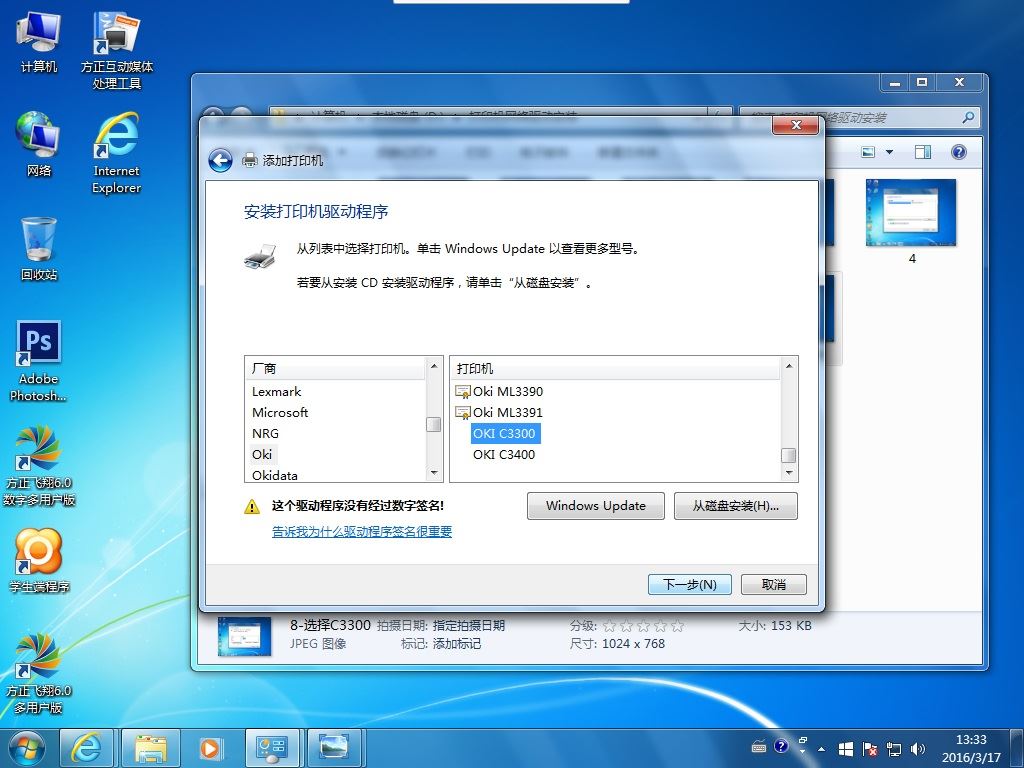
Task: Switch to the photo viewer taskbar item
Action: pos(334,748)
